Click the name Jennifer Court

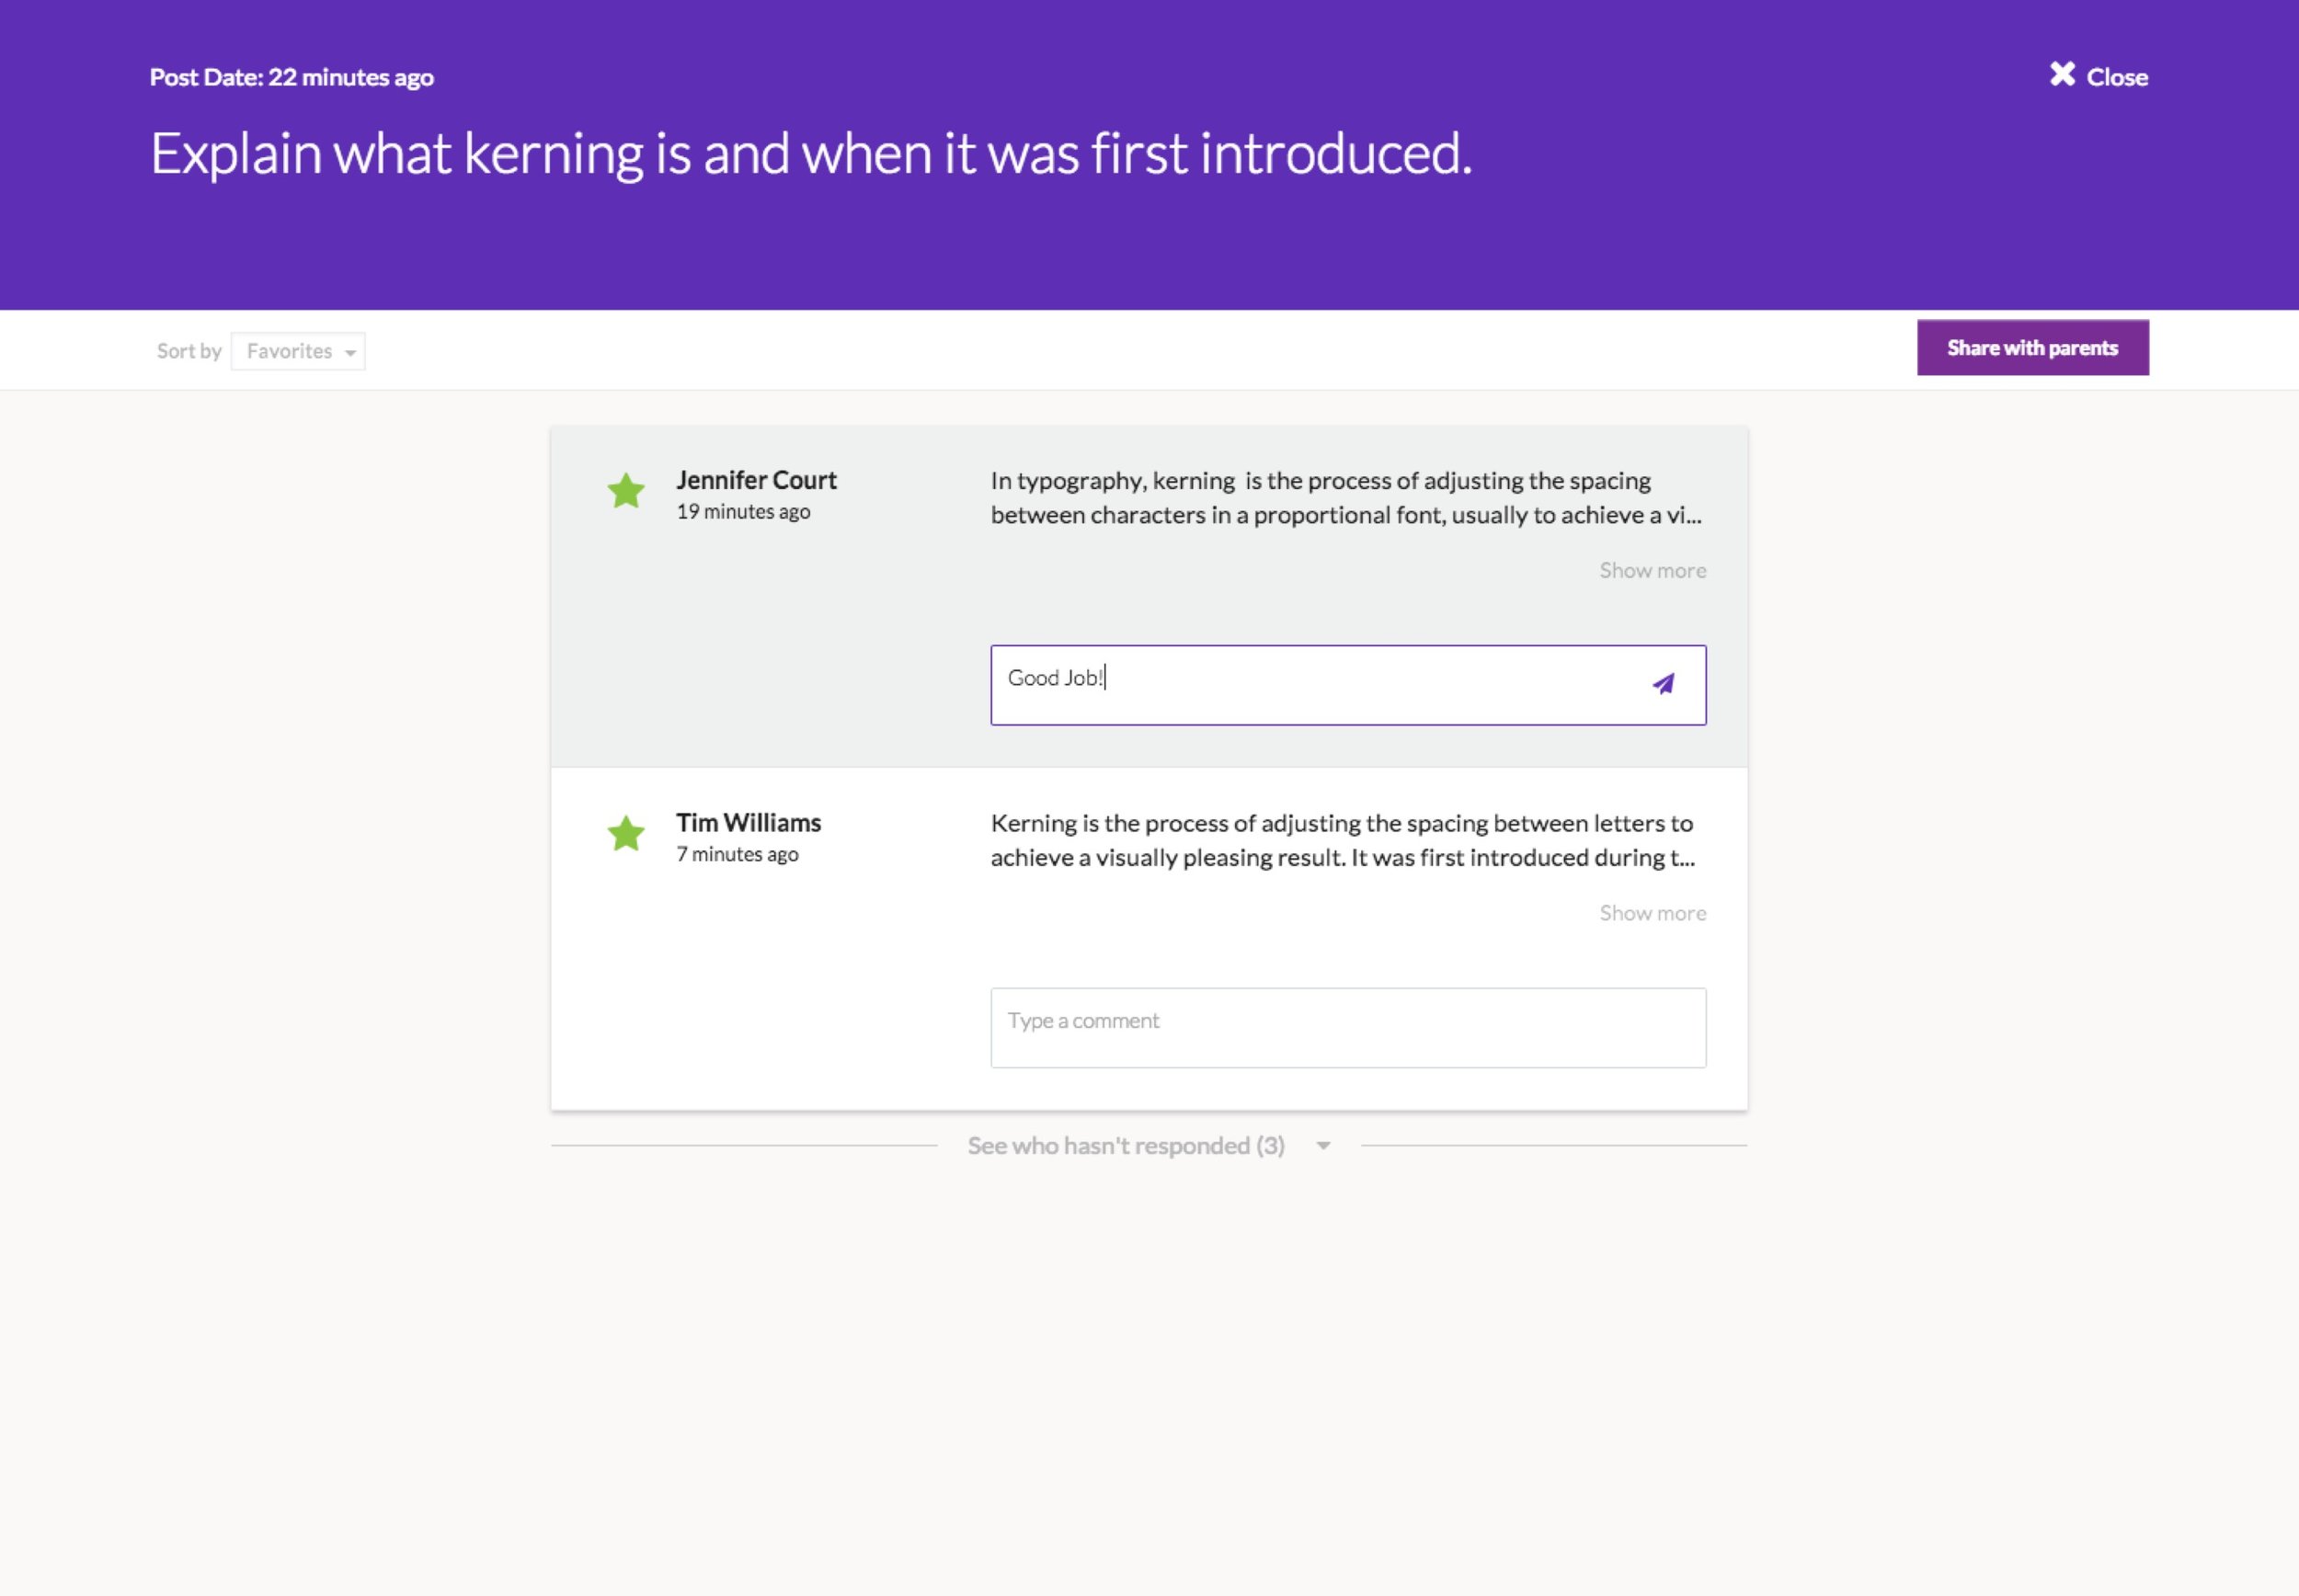pyautogui.click(x=756, y=480)
